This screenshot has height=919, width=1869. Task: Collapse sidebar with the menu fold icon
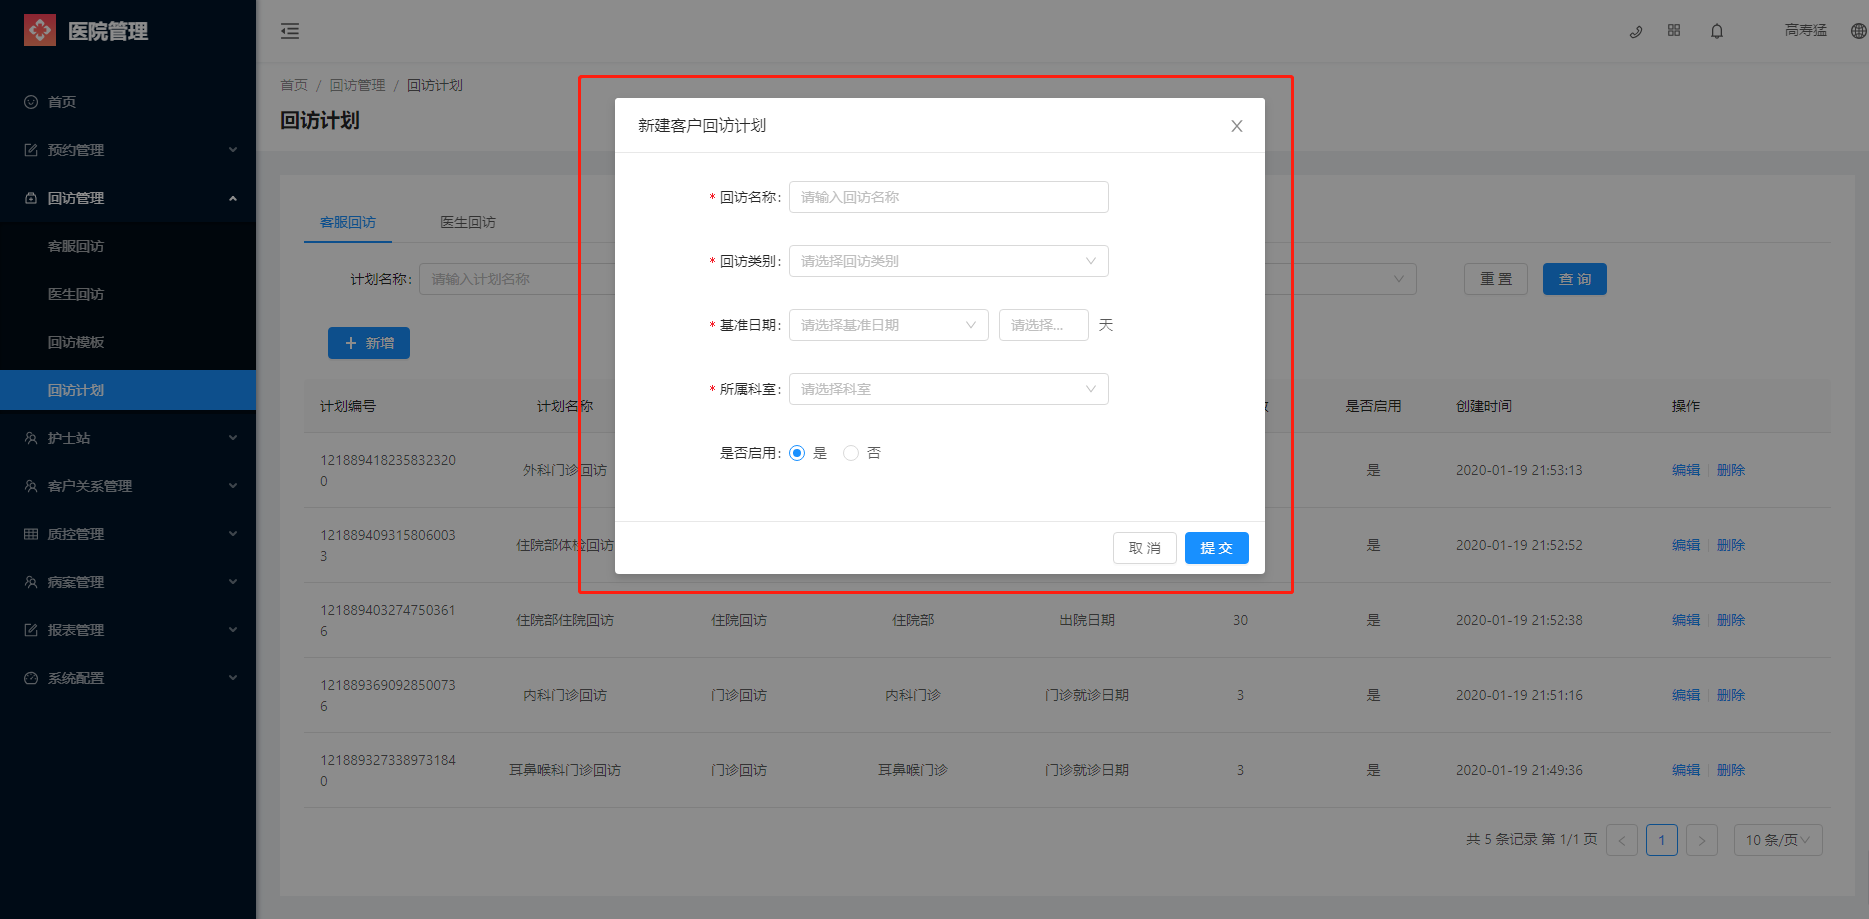(x=290, y=31)
